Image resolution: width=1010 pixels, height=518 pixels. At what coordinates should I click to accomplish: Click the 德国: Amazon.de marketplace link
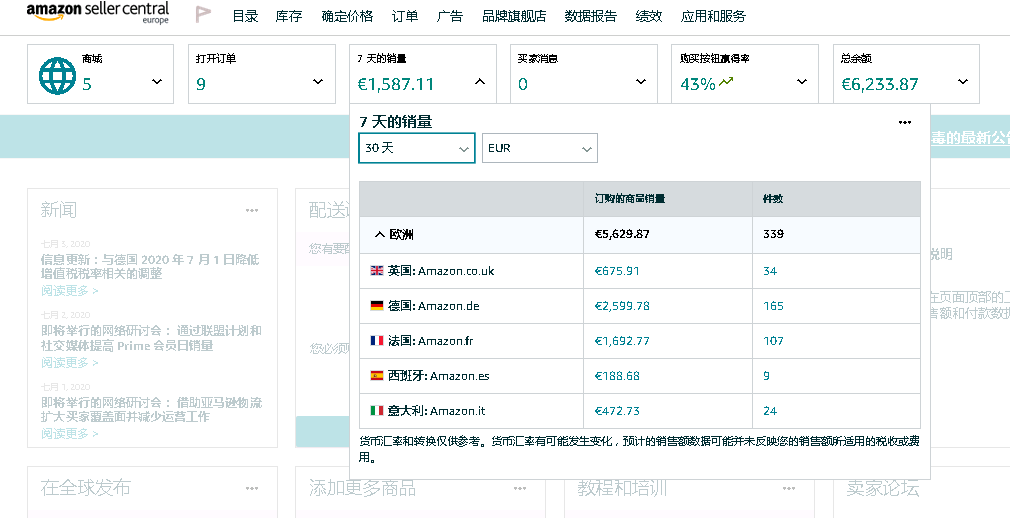[434, 305]
